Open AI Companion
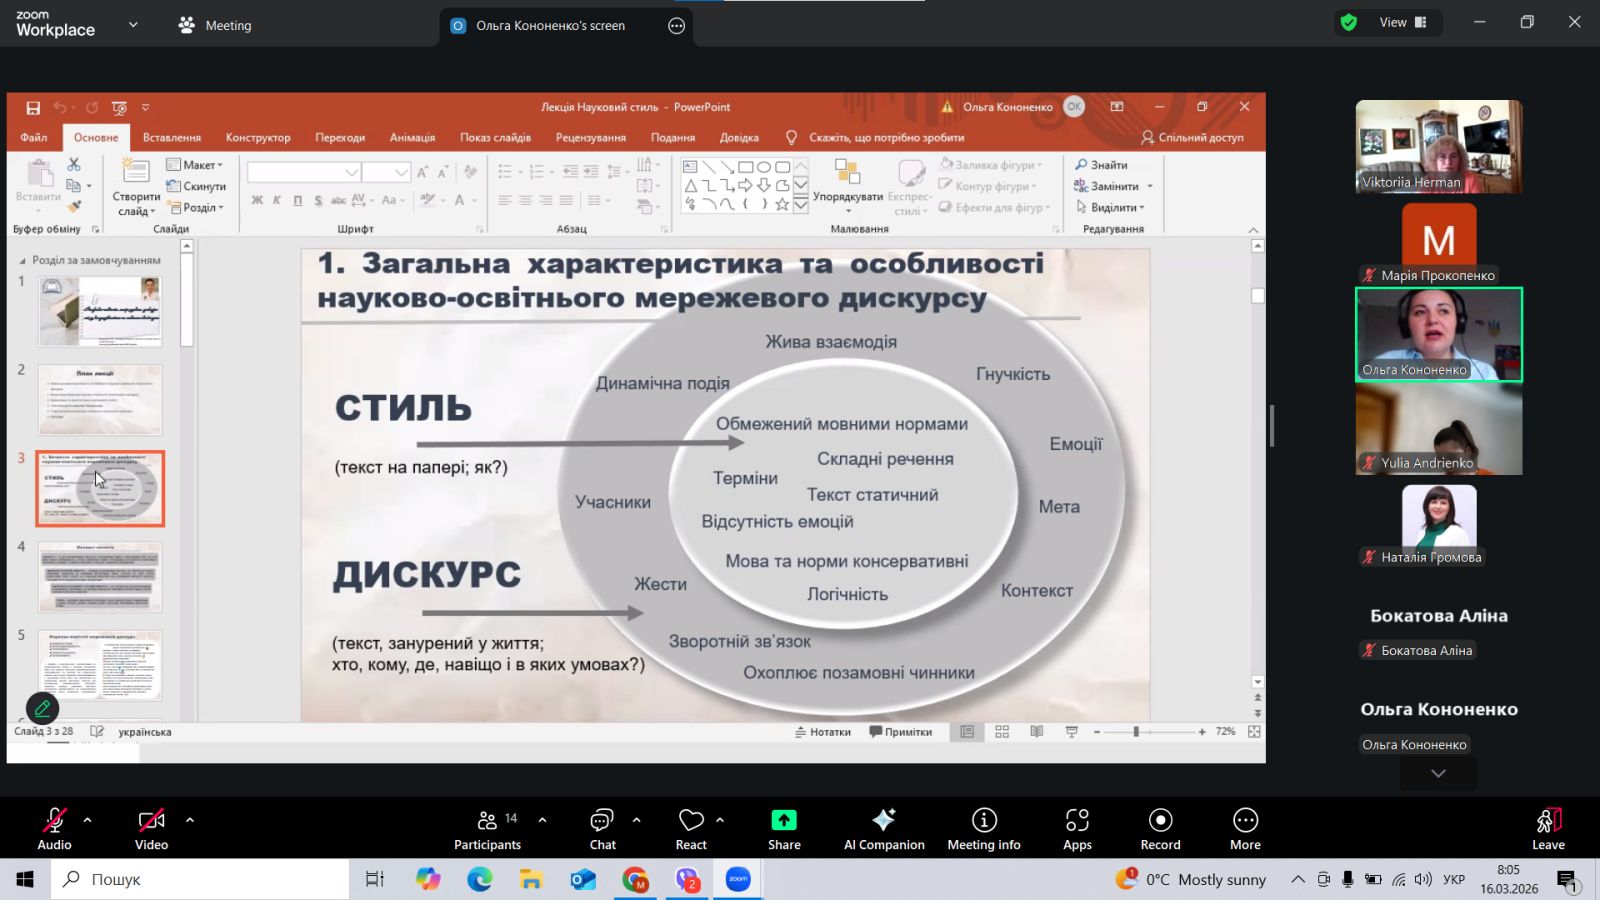Image resolution: width=1600 pixels, height=900 pixels. tap(884, 828)
